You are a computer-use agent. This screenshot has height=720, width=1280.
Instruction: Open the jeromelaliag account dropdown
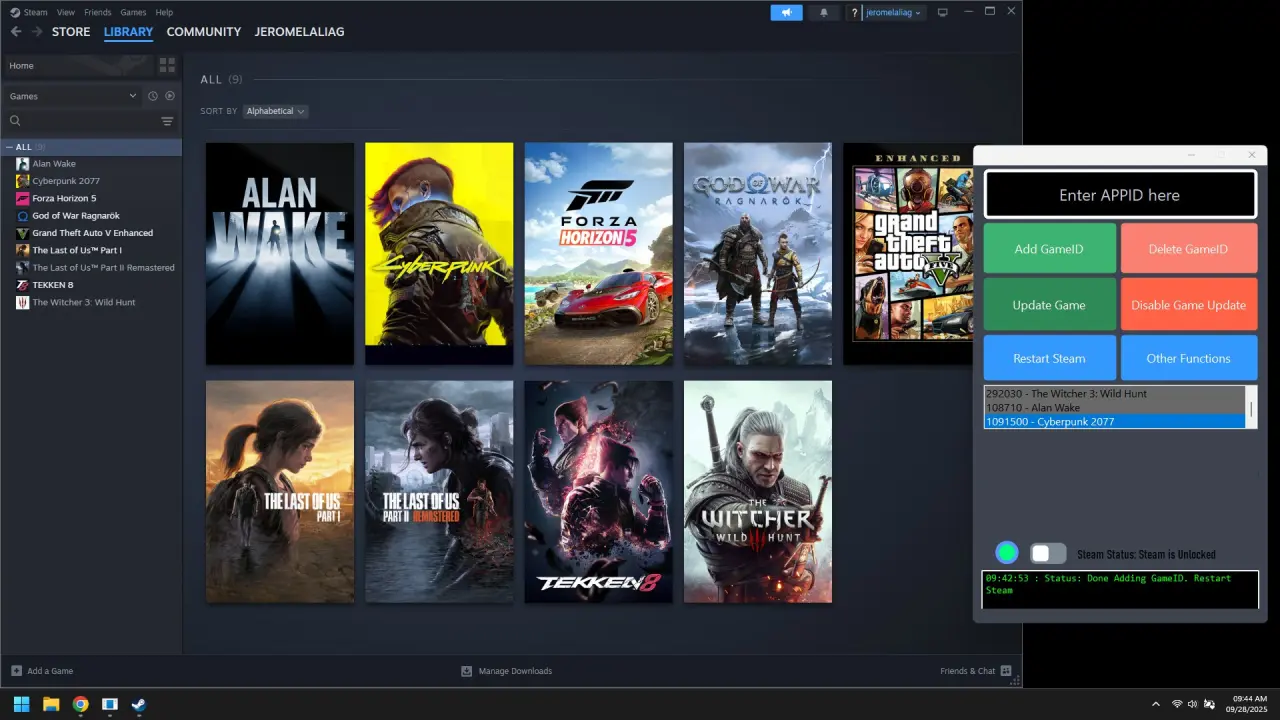(x=893, y=13)
